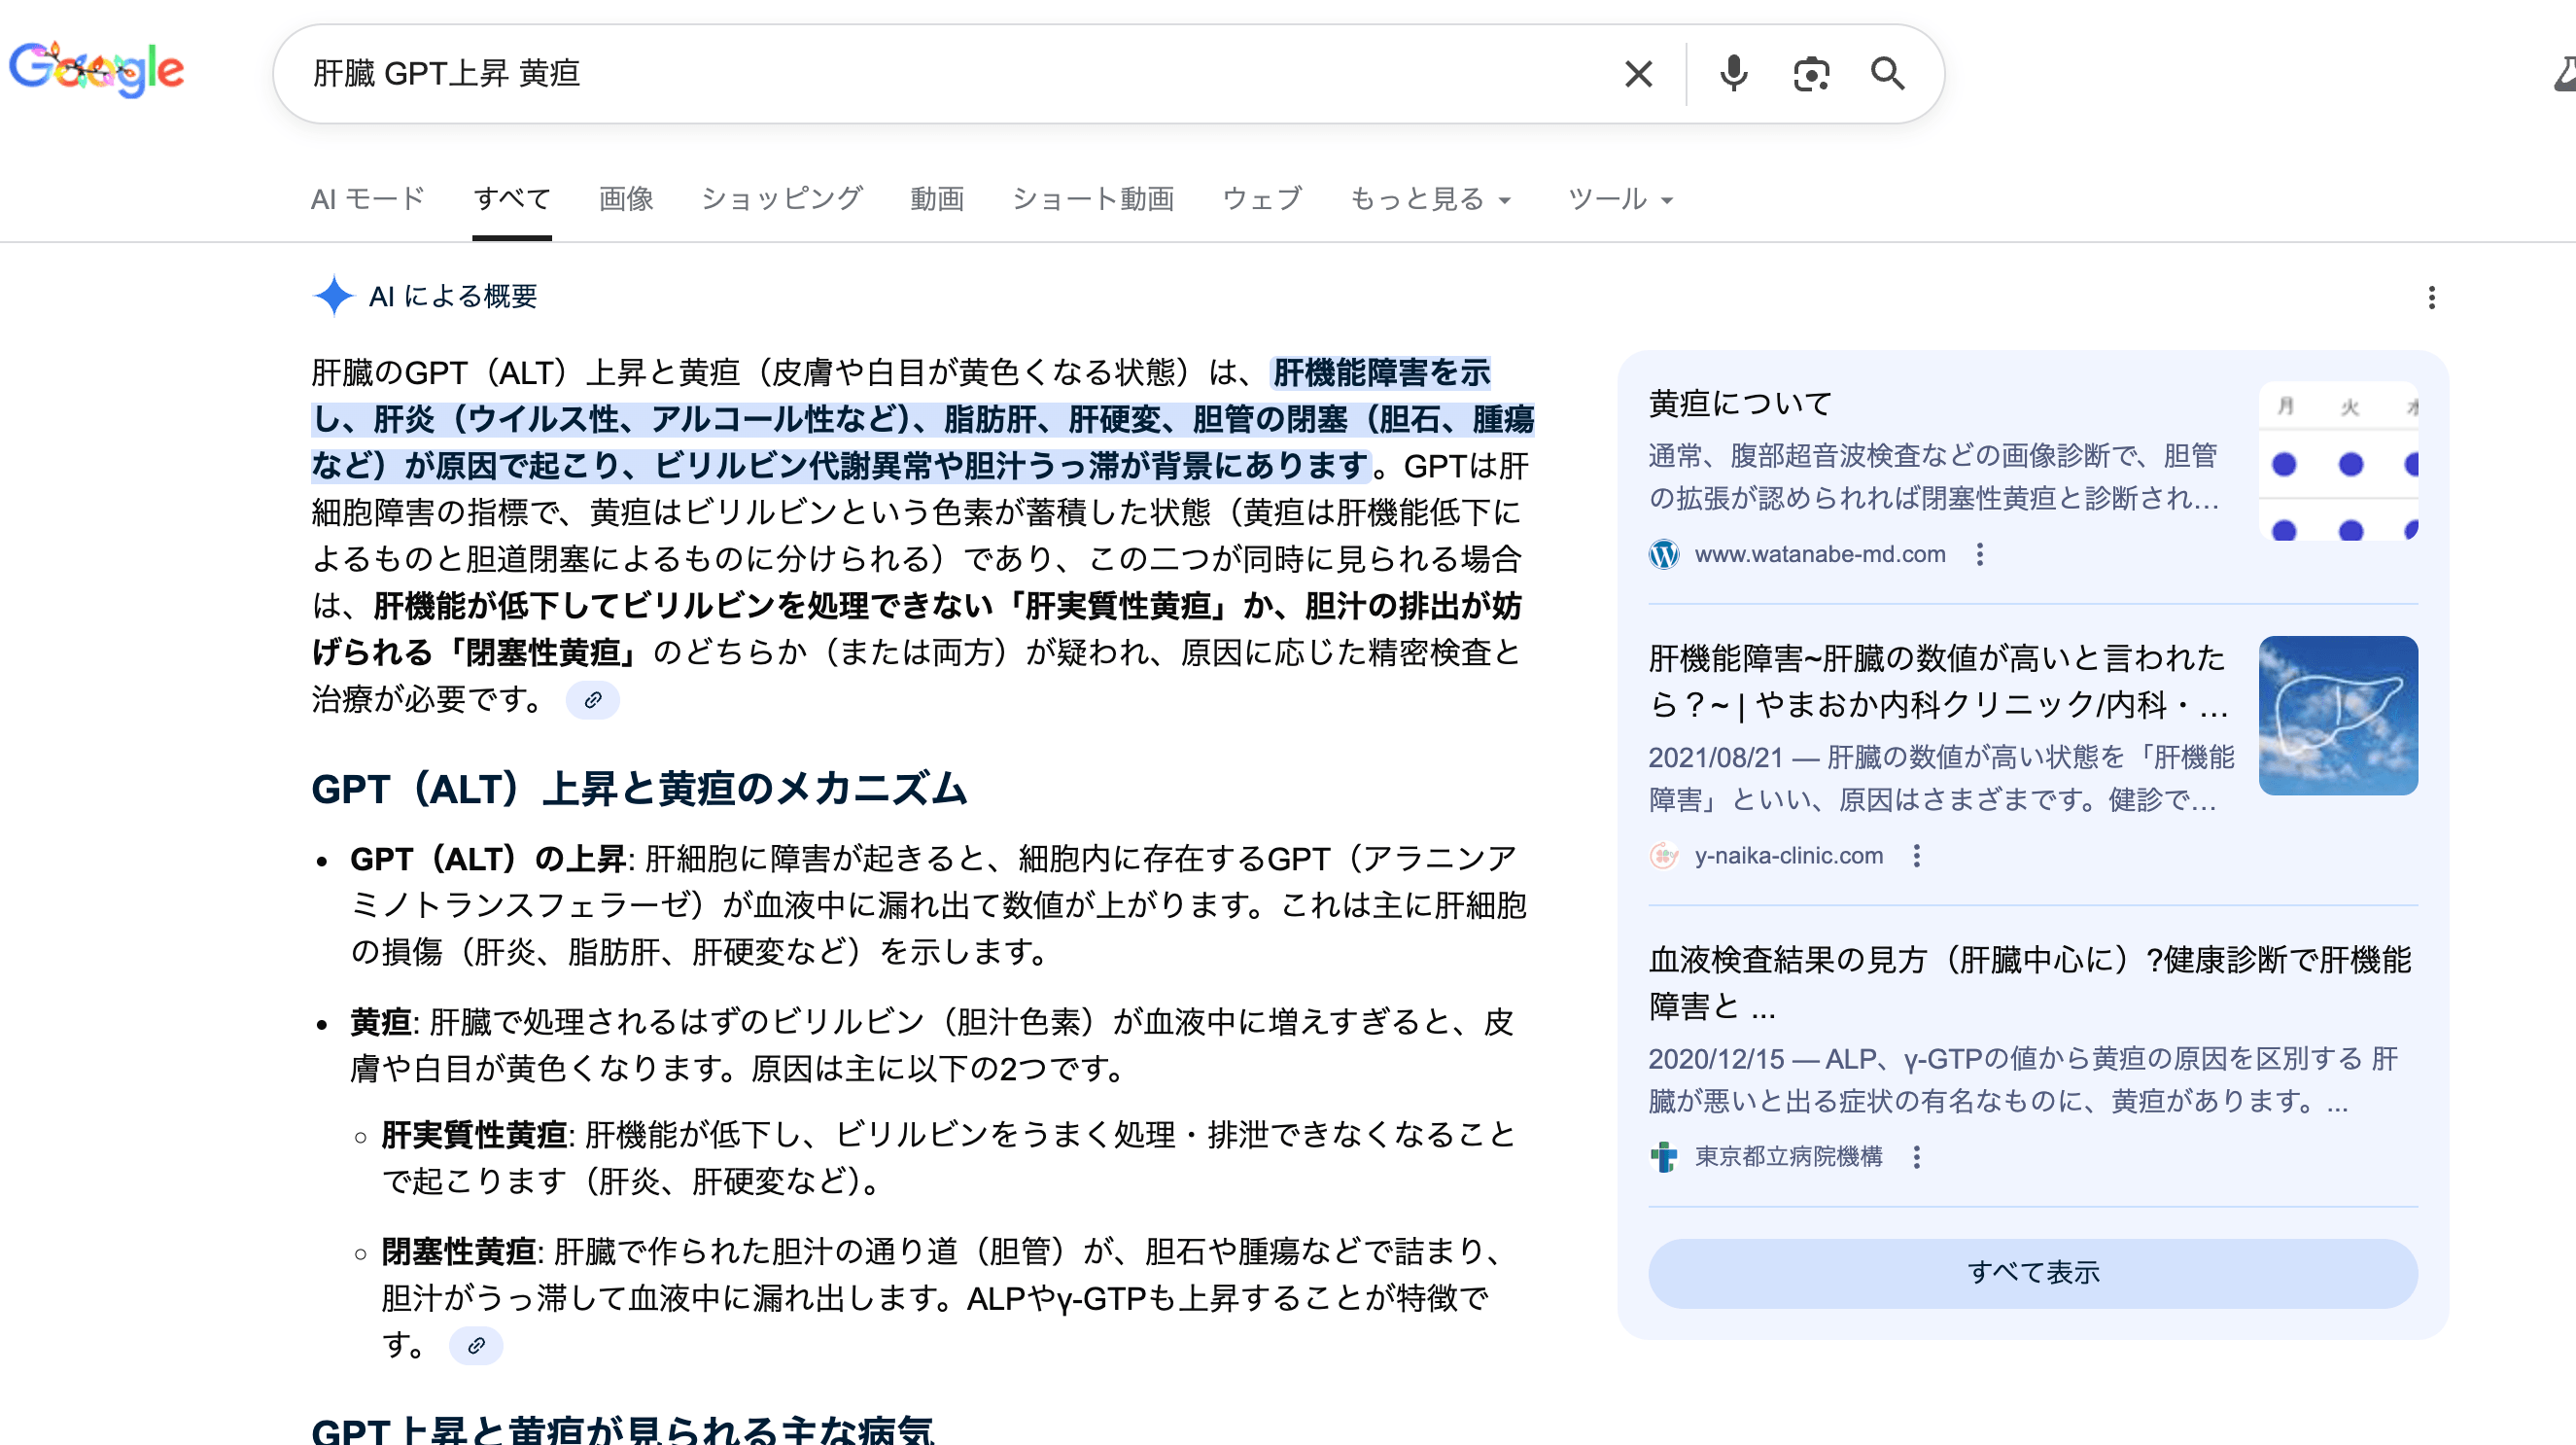Open source options for www.watanabe-md.com
This screenshot has height=1445, width=2576.
pyautogui.click(x=1981, y=555)
